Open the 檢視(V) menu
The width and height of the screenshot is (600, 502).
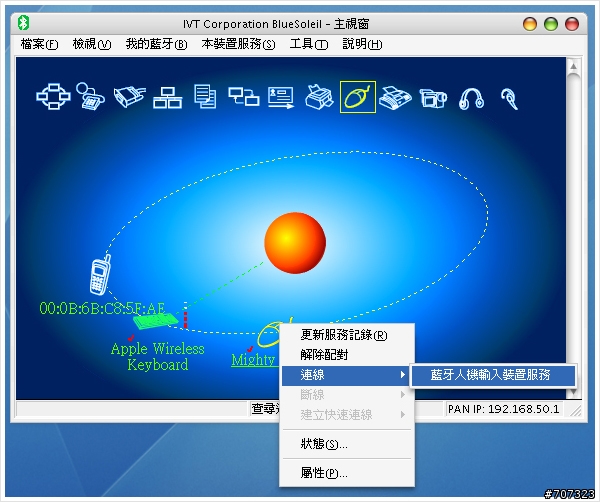coord(92,44)
